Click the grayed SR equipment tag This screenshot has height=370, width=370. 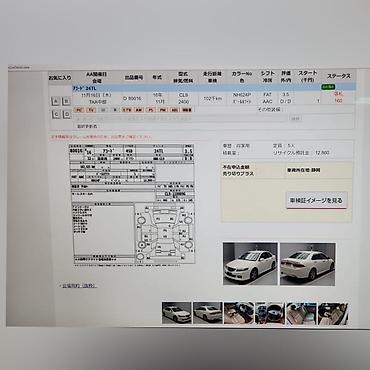[103, 110]
